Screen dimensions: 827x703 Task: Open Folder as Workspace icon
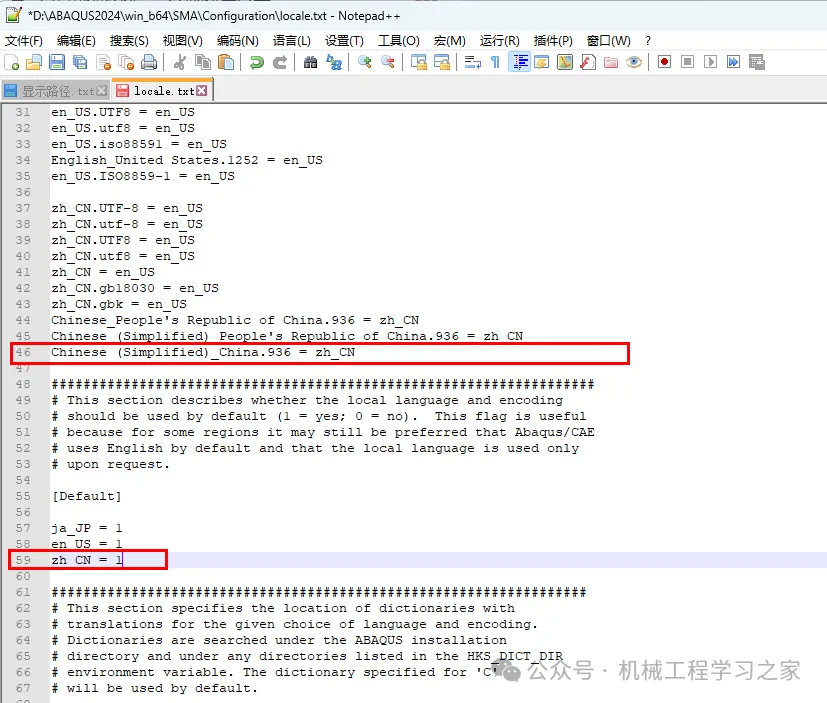pyautogui.click(x=611, y=62)
